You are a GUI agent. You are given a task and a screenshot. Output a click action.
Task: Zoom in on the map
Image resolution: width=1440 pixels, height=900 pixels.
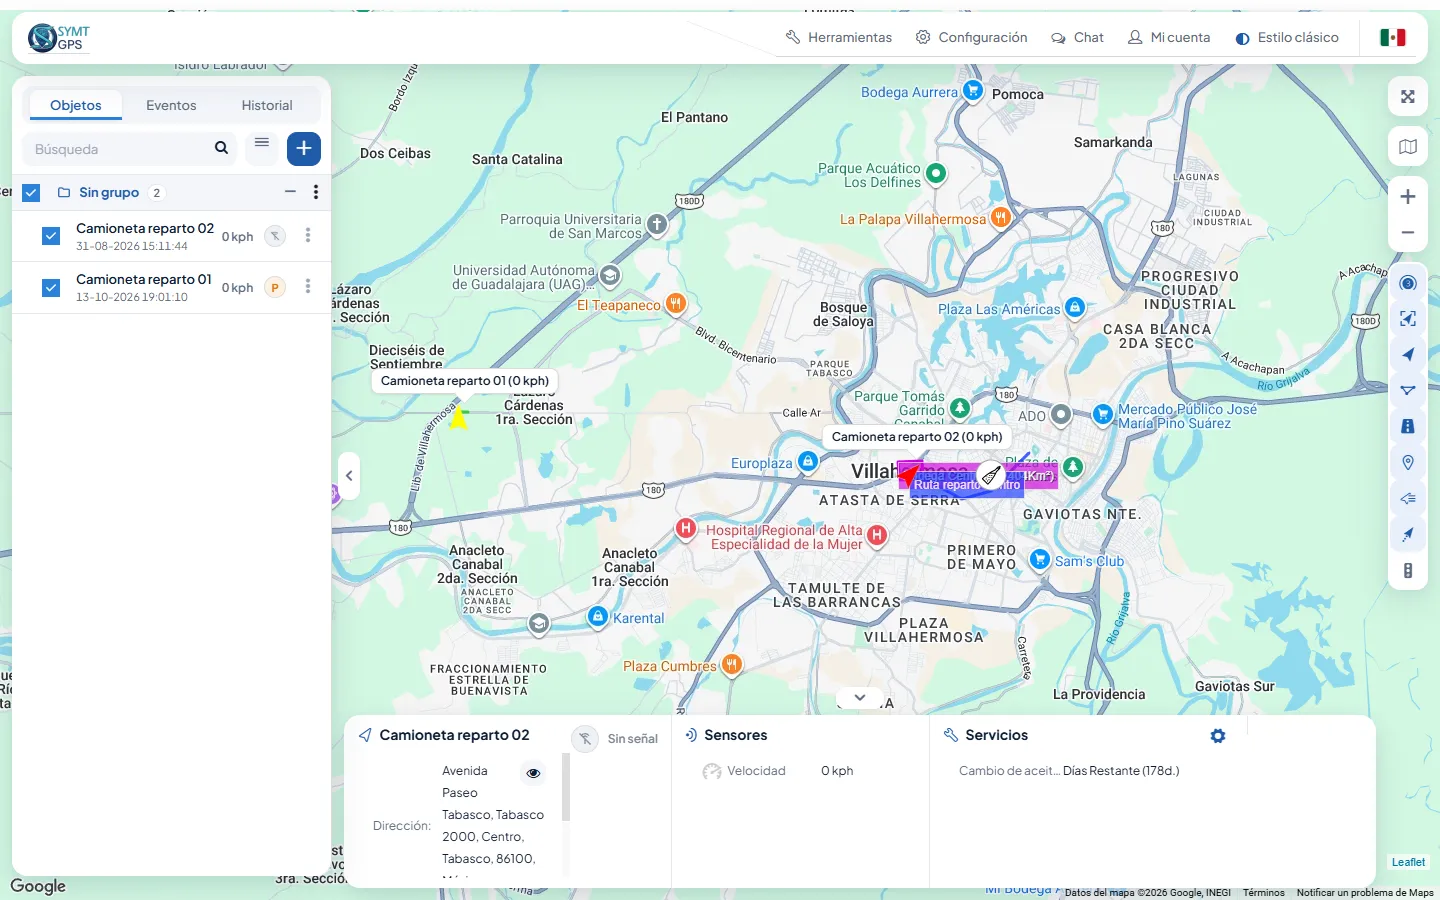[1408, 197]
